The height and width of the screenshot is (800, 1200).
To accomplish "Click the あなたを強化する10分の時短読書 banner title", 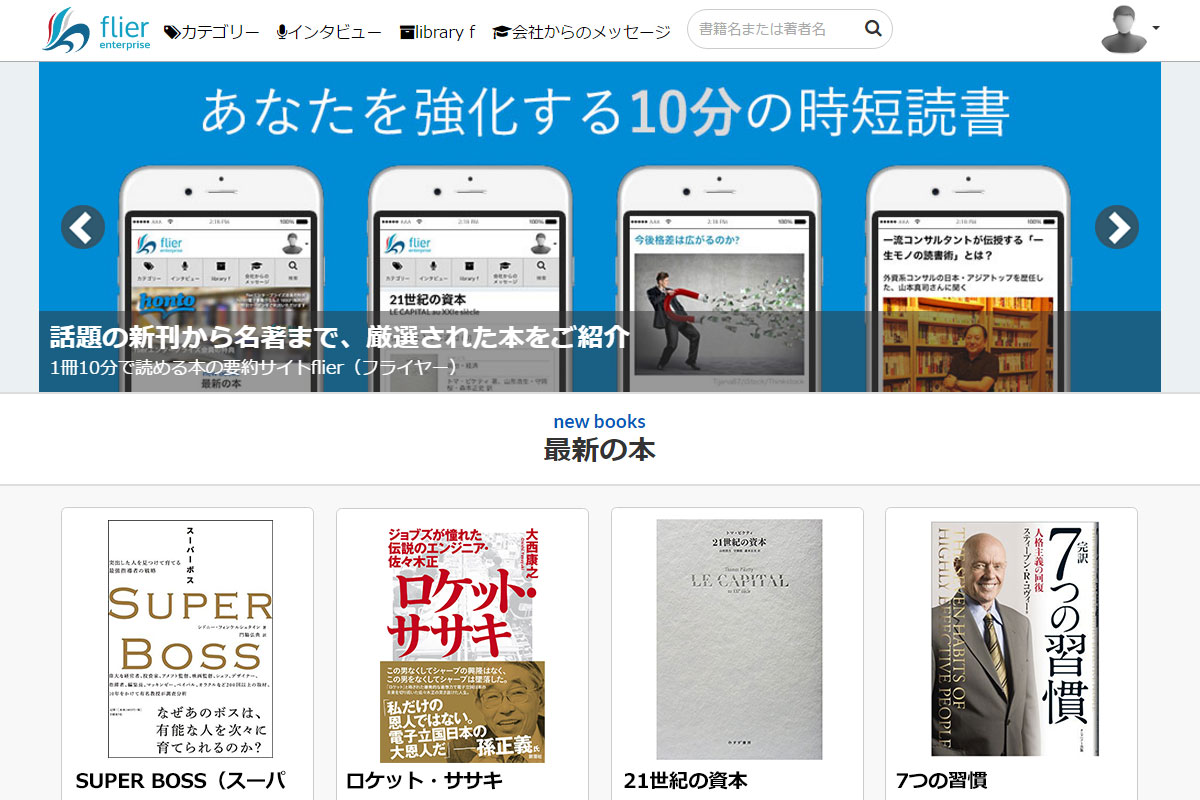I will 605,111.
